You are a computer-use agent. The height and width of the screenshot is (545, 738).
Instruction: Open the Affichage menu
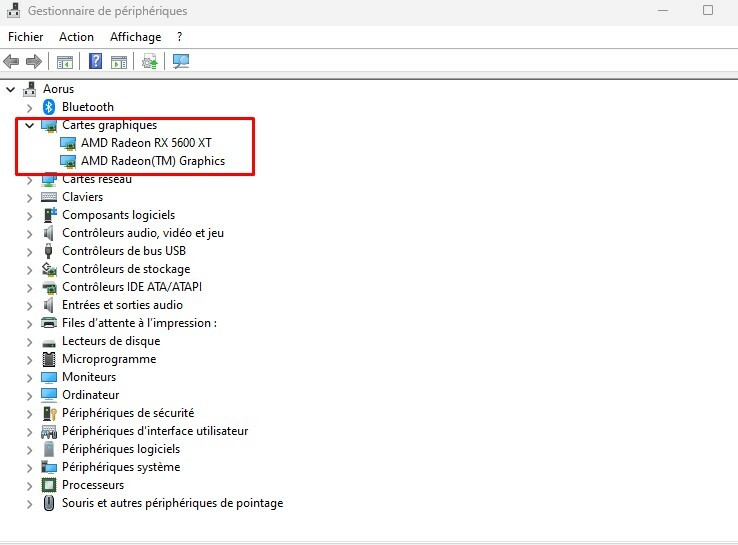(x=136, y=37)
